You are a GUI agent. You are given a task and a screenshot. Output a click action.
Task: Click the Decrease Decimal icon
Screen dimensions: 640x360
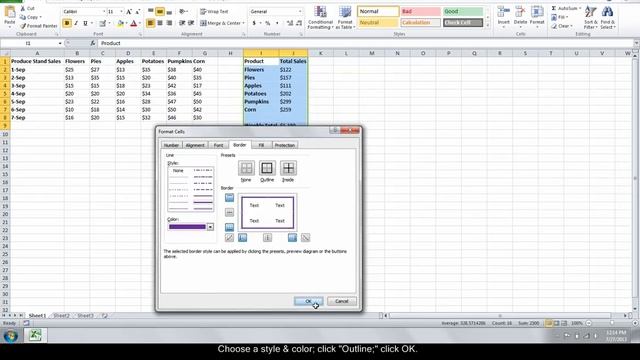point(299,23)
